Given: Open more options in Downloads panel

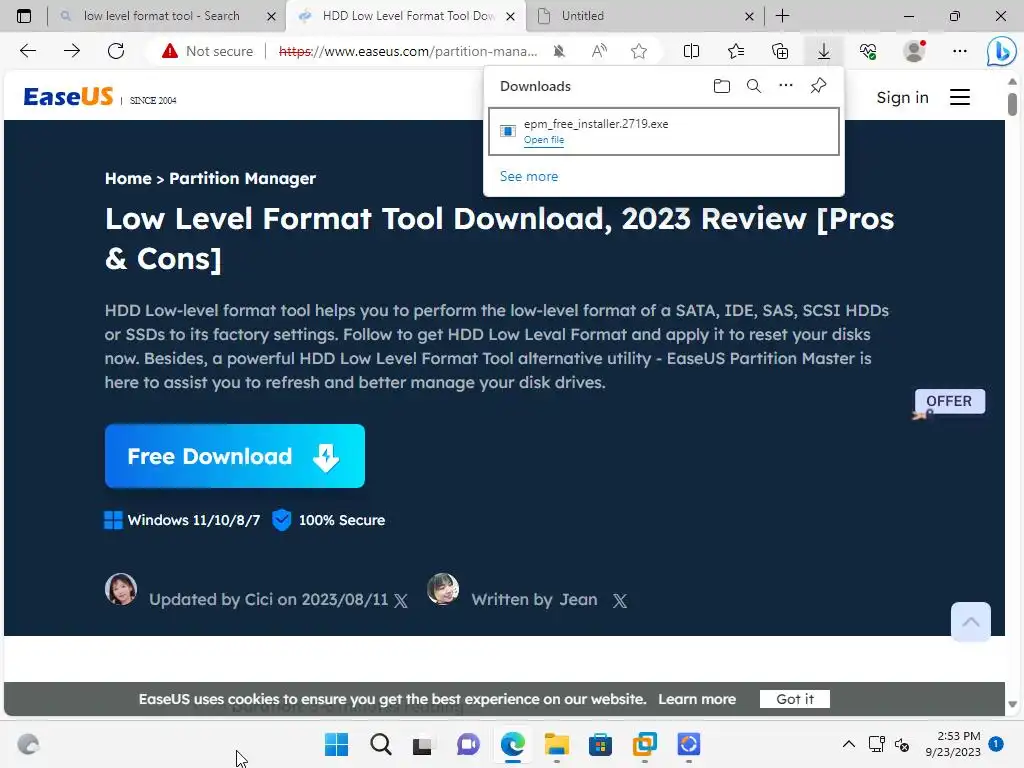Looking at the screenshot, I should tap(786, 86).
